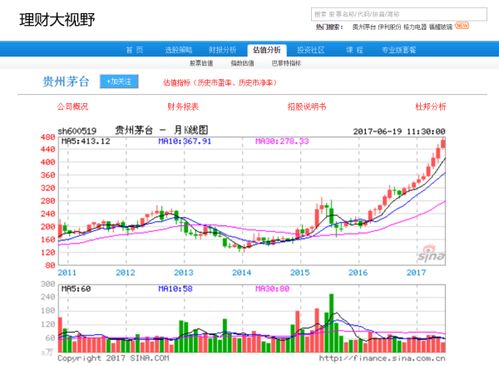Viewport: 499px width, 365px height.
Task: Click the 2014 label on price axis
Action: [242, 273]
